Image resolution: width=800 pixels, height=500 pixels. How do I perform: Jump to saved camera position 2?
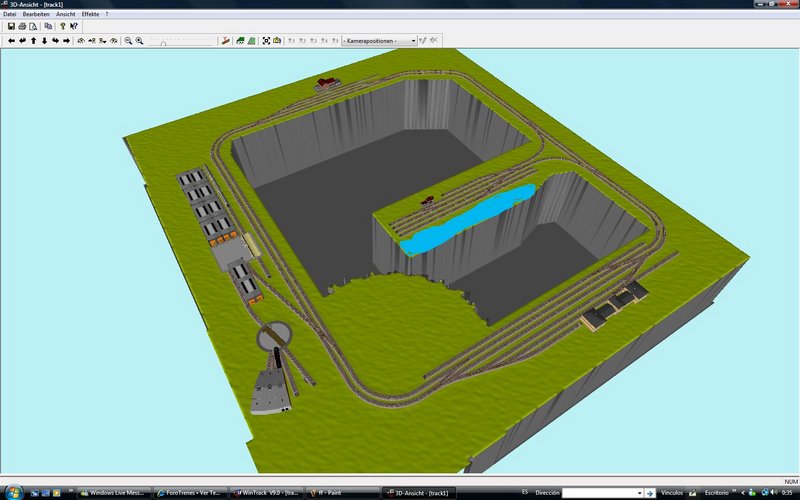point(302,40)
